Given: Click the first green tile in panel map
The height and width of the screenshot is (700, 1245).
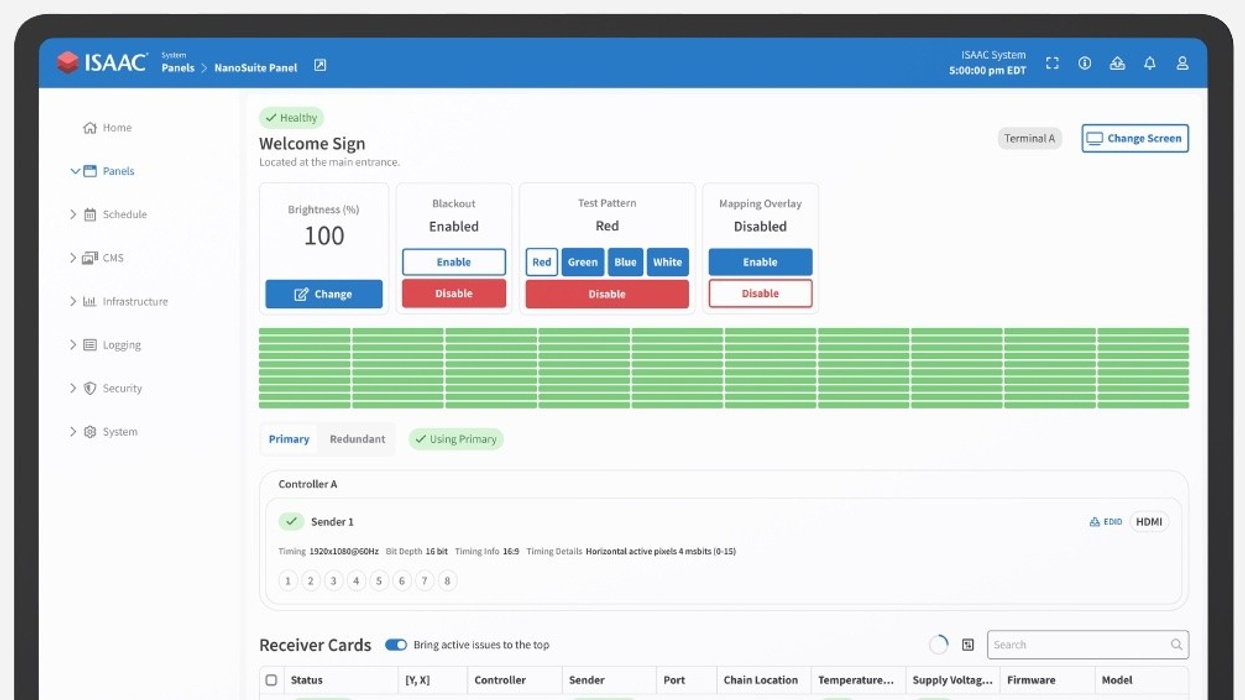Looking at the screenshot, I should pos(305,333).
